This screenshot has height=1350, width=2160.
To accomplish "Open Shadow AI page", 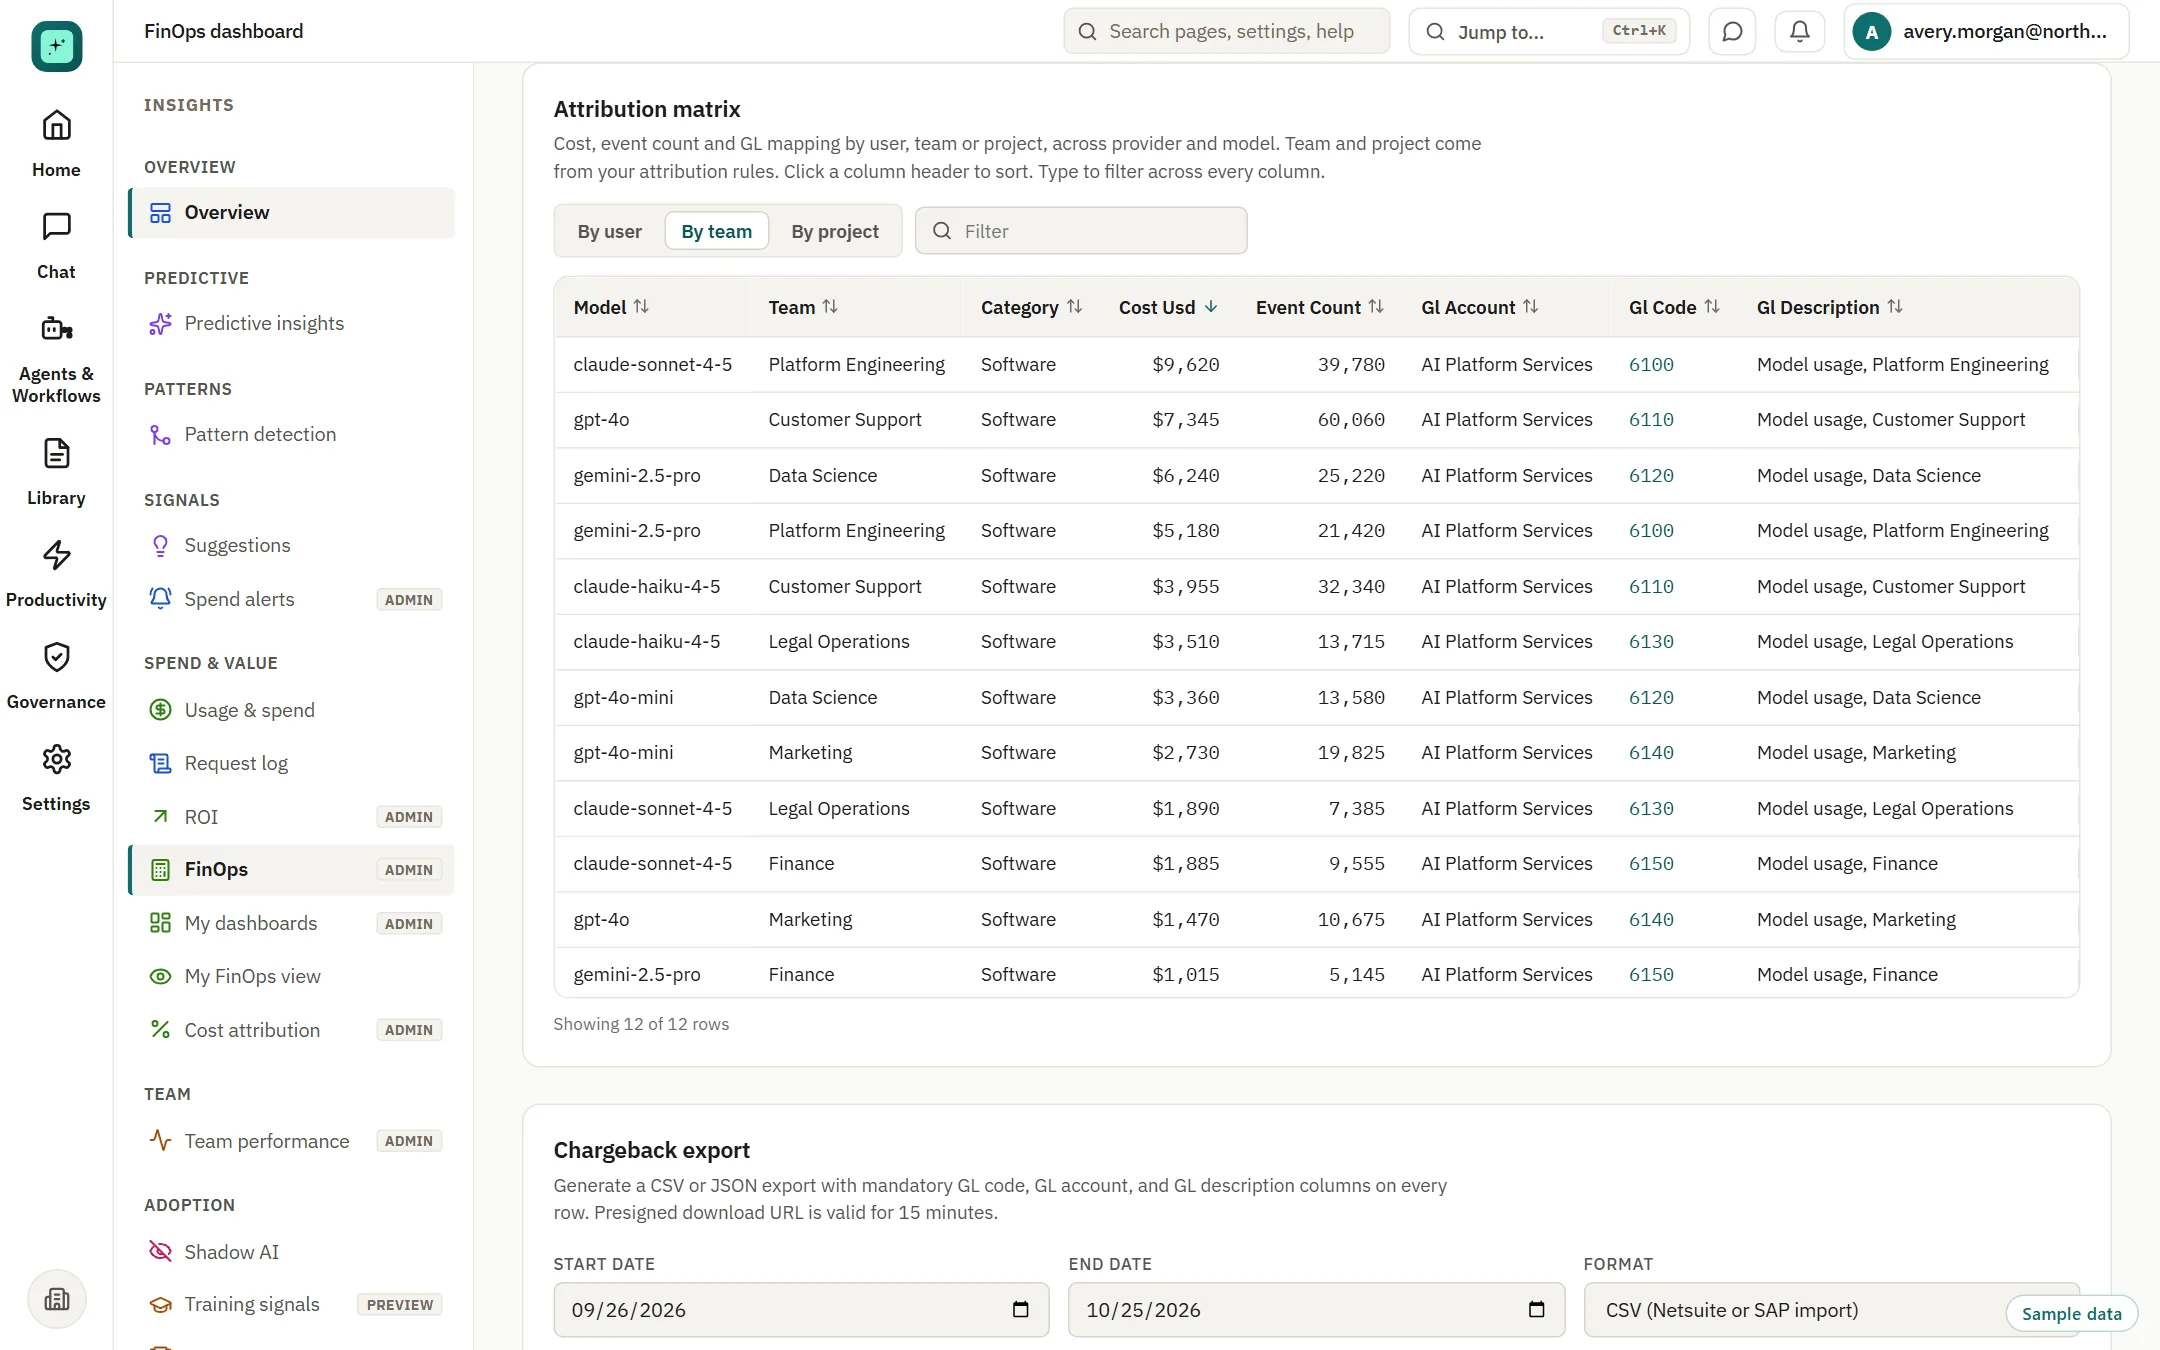I will pyautogui.click(x=291, y=1251).
